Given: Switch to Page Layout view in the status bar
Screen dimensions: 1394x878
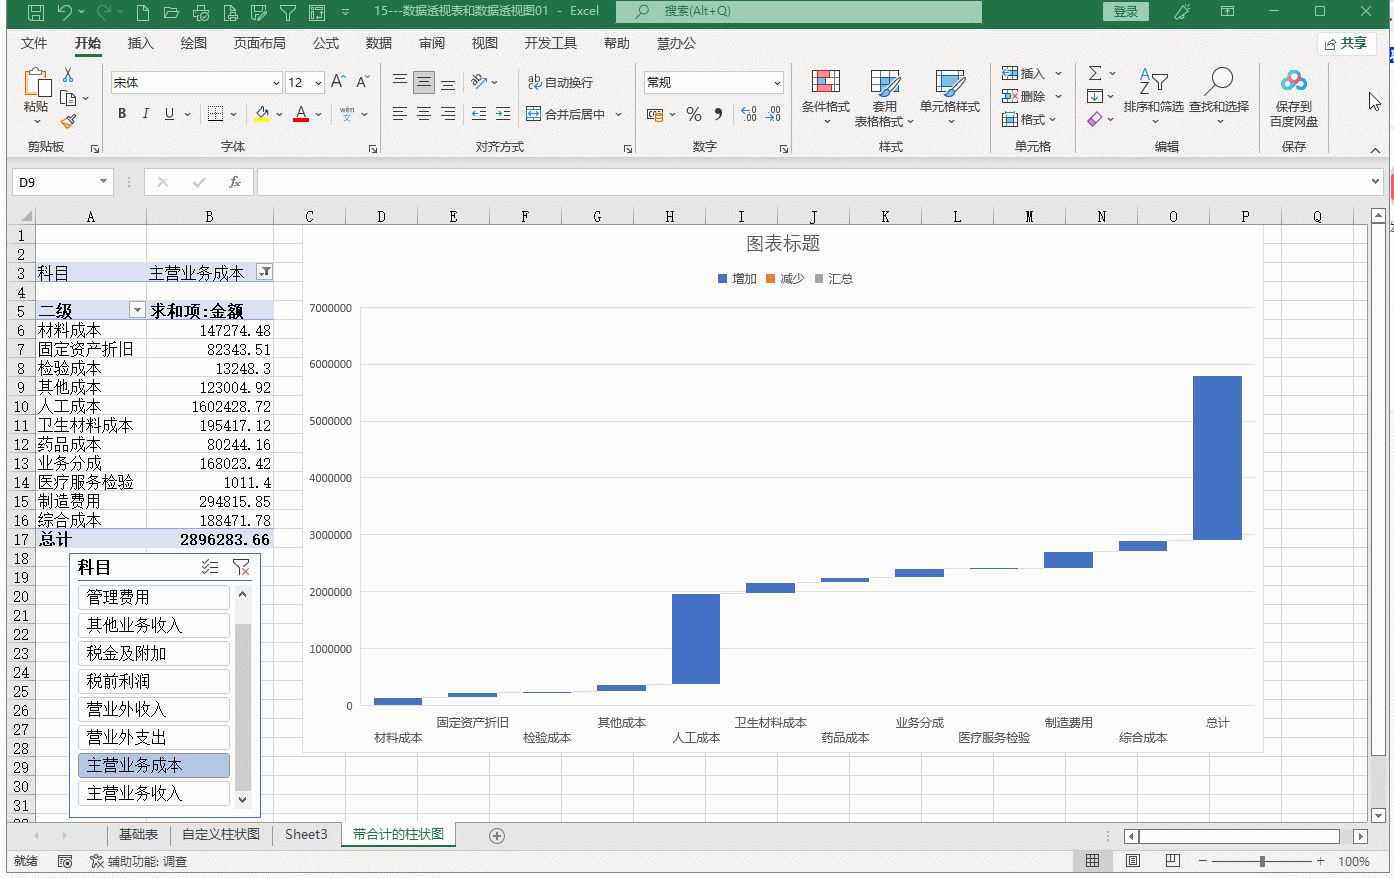Looking at the screenshot, I should point(1133,861).
